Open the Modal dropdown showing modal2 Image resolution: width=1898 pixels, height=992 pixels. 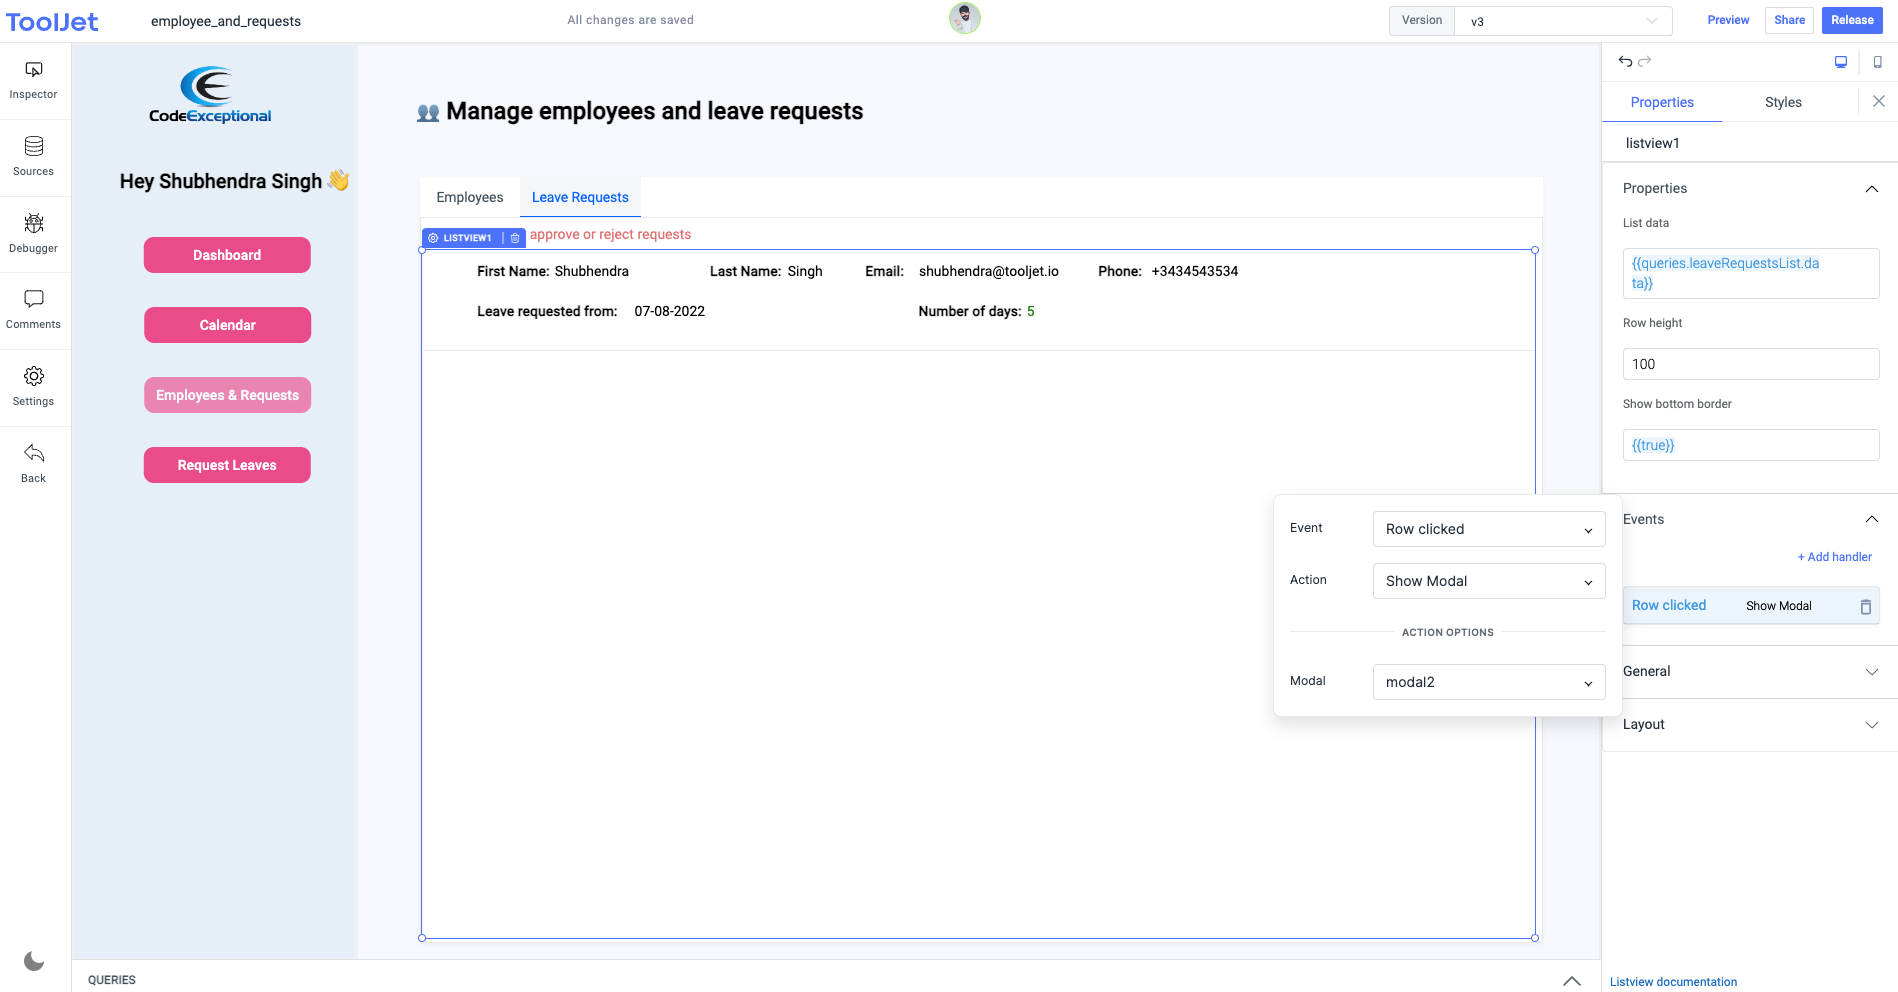click(x=1488, y=682)
